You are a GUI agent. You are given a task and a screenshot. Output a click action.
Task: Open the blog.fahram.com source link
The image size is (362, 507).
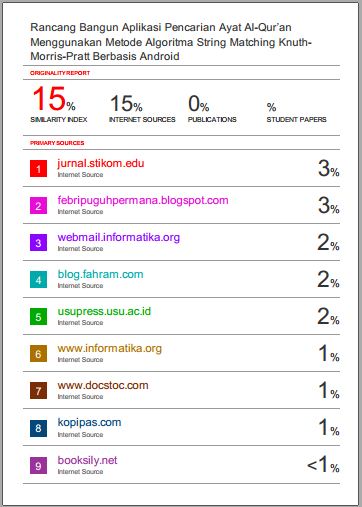tap(100, 275)
